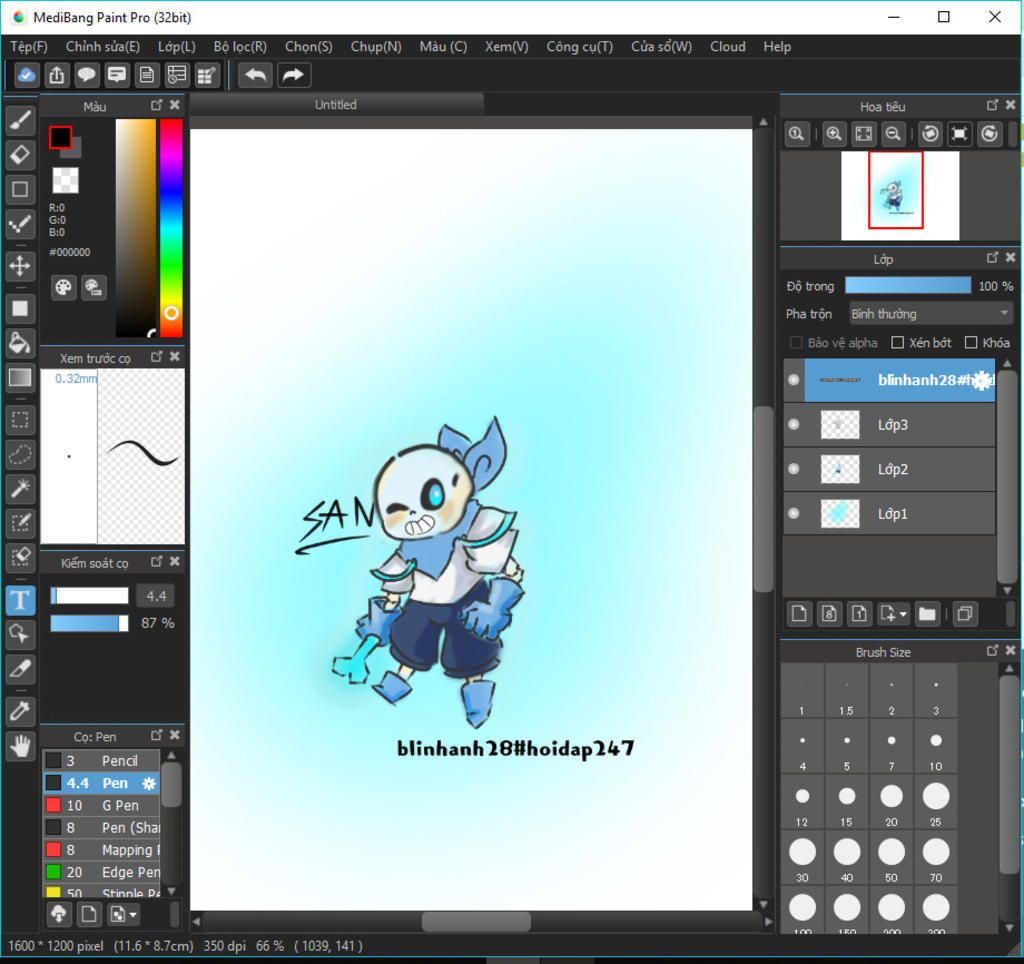This screenshot has height=964, width=1024.
Task: Undock the Lớp panel
Action: pyautogui.click(x=993, y=258)
